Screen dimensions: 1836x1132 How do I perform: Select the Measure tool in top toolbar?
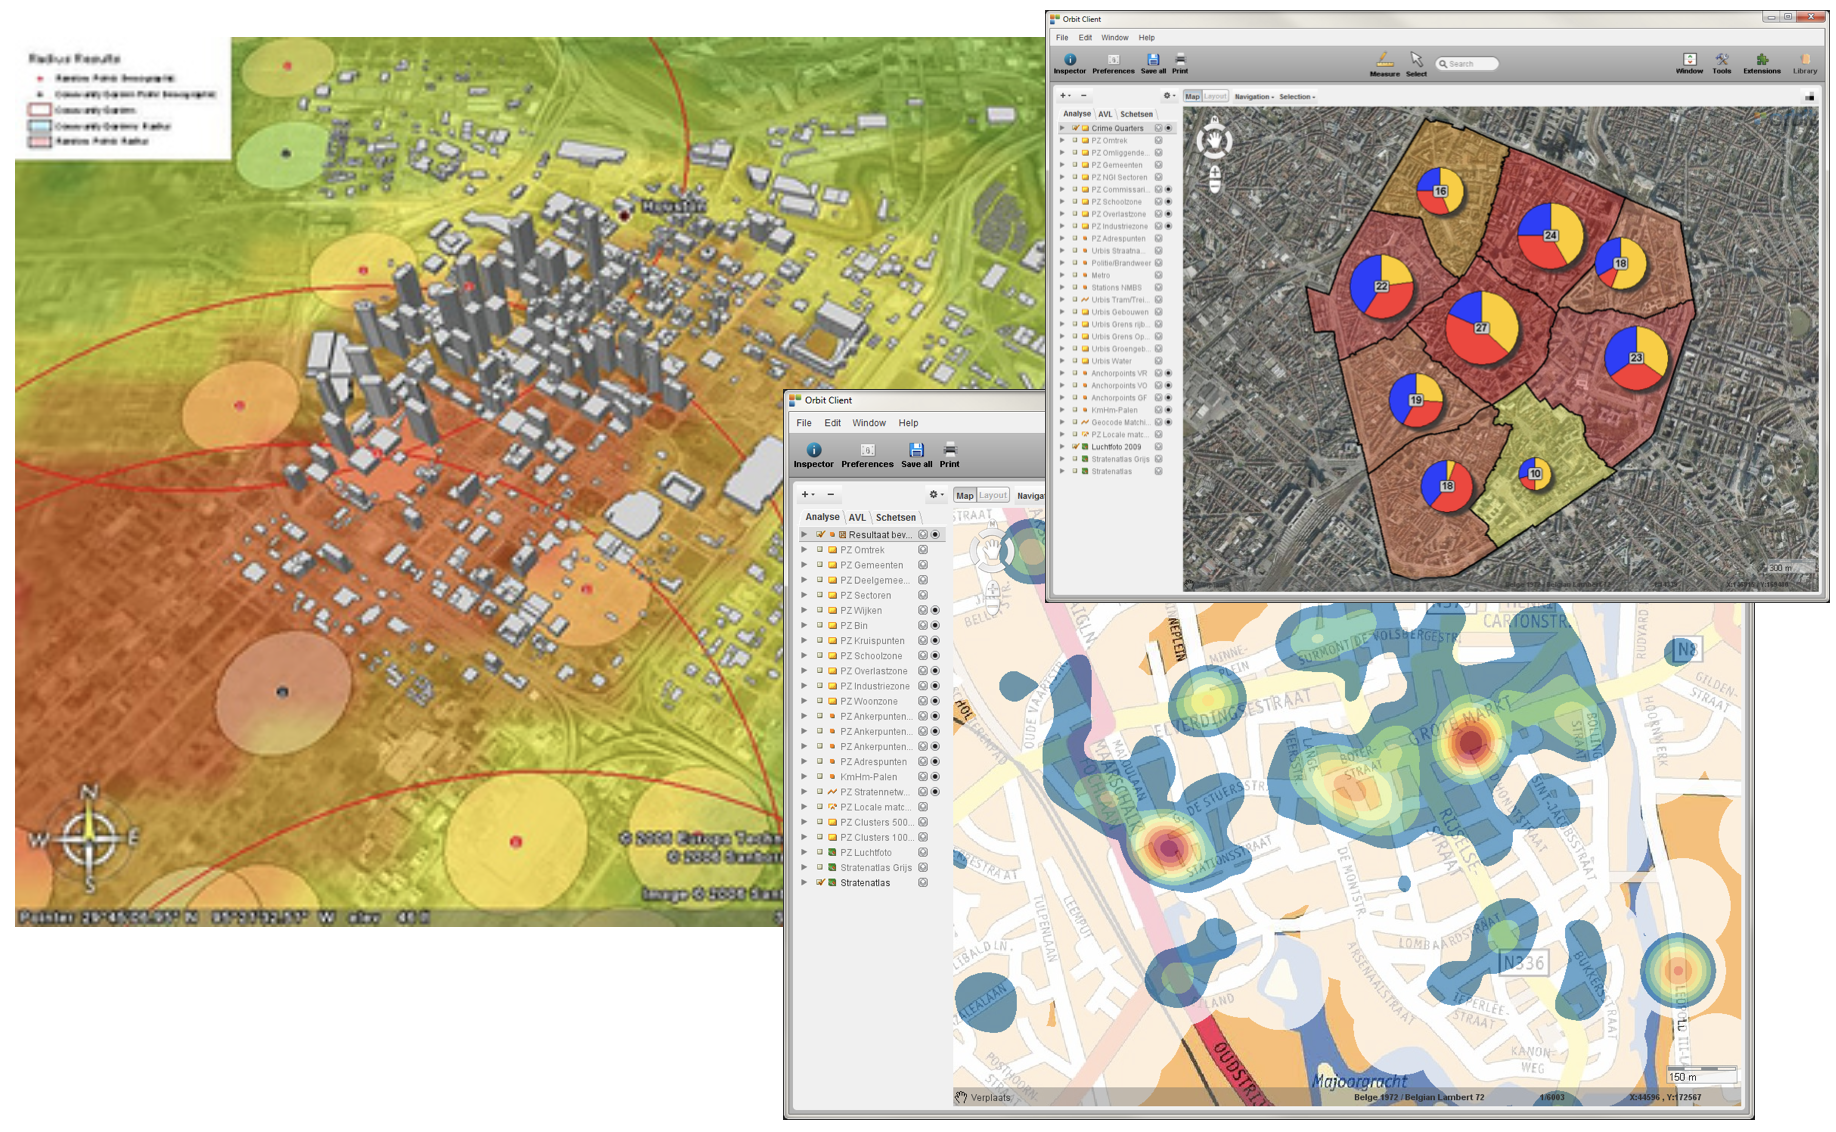(x=1384, y=62)
